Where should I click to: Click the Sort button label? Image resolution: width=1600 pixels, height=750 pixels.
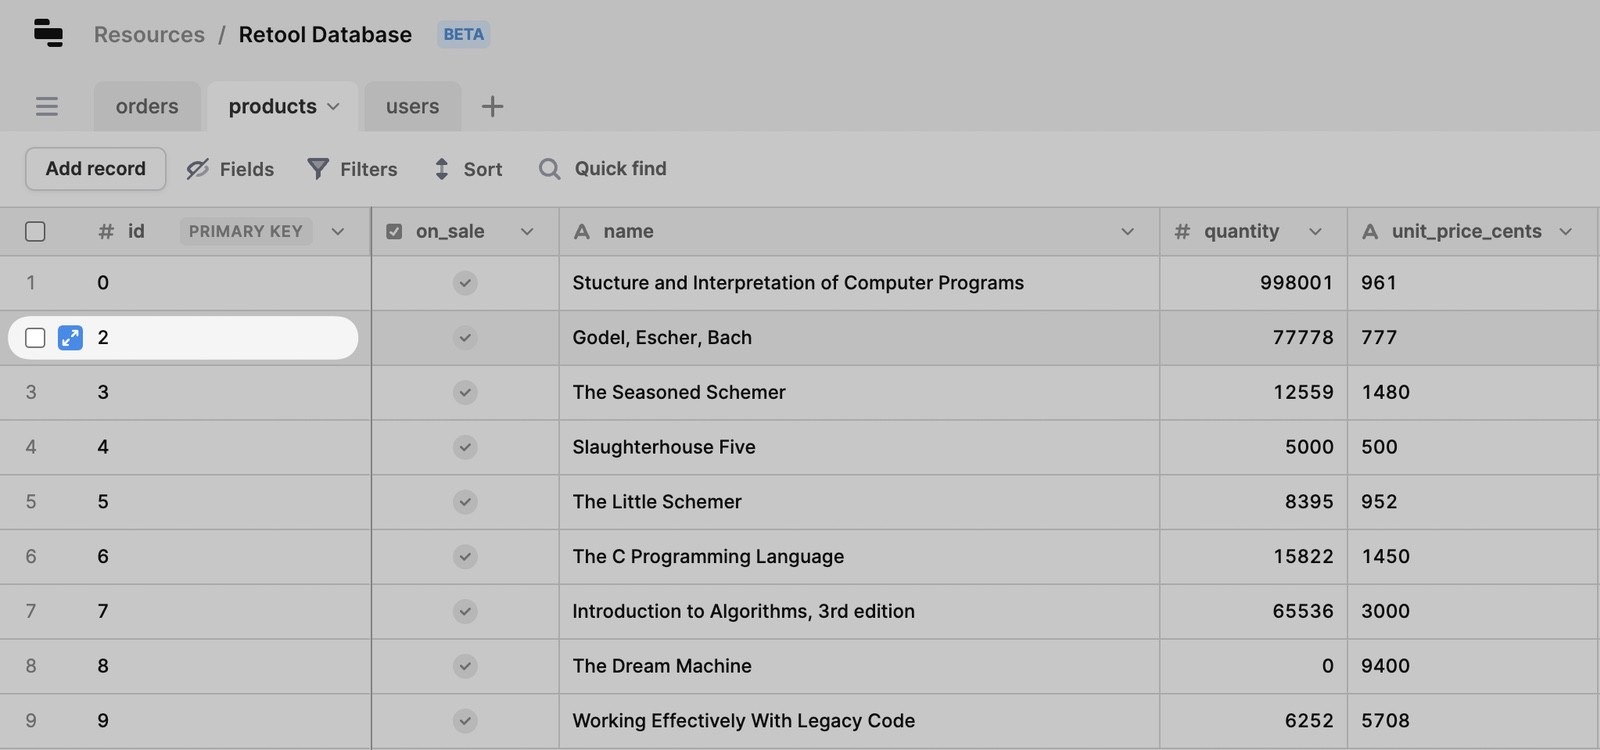click(x=483, y=169)
